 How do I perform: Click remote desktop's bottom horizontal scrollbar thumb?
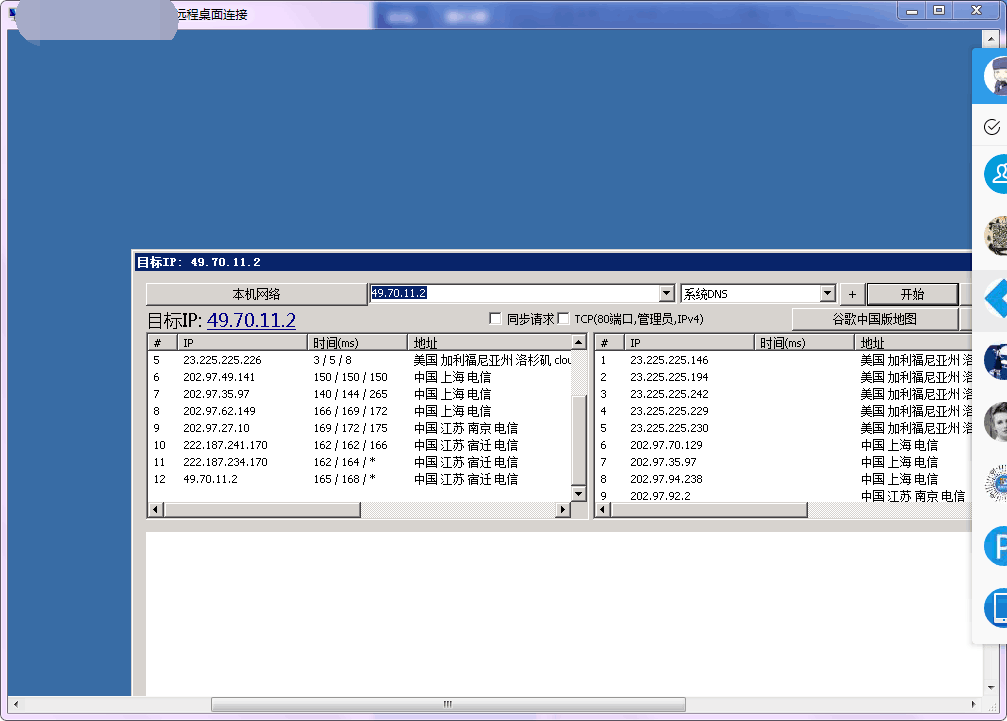click(x=448, y=704)
